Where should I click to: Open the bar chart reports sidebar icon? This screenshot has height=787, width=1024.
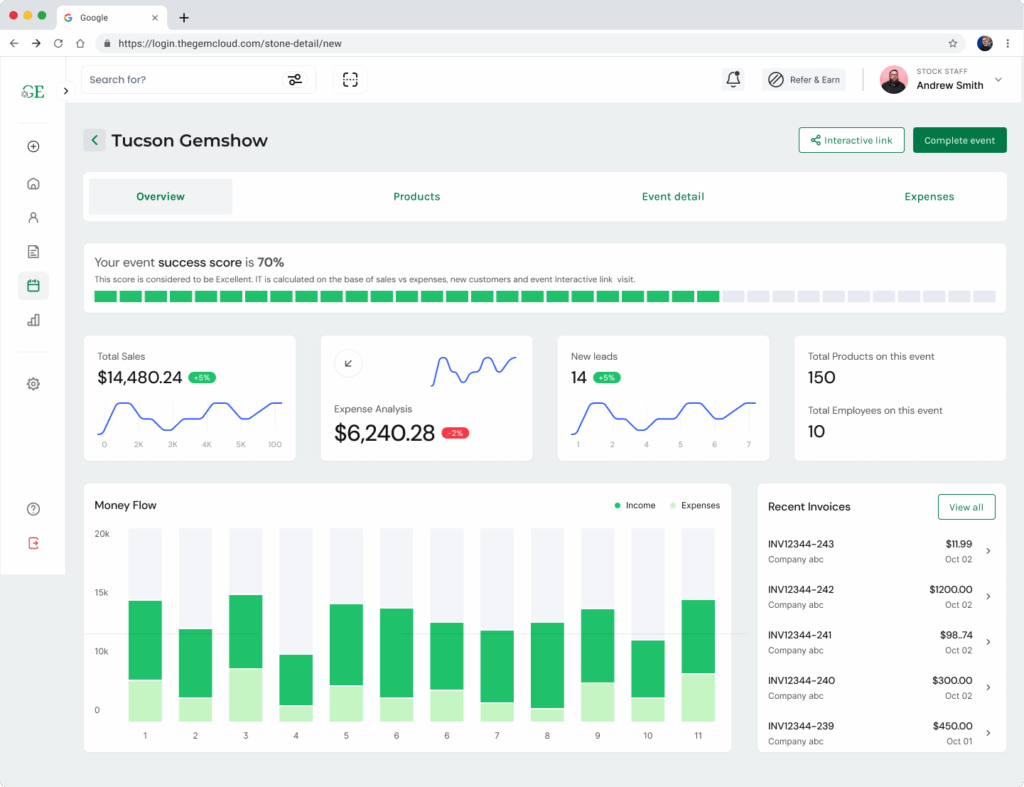(x=33, y=320)
